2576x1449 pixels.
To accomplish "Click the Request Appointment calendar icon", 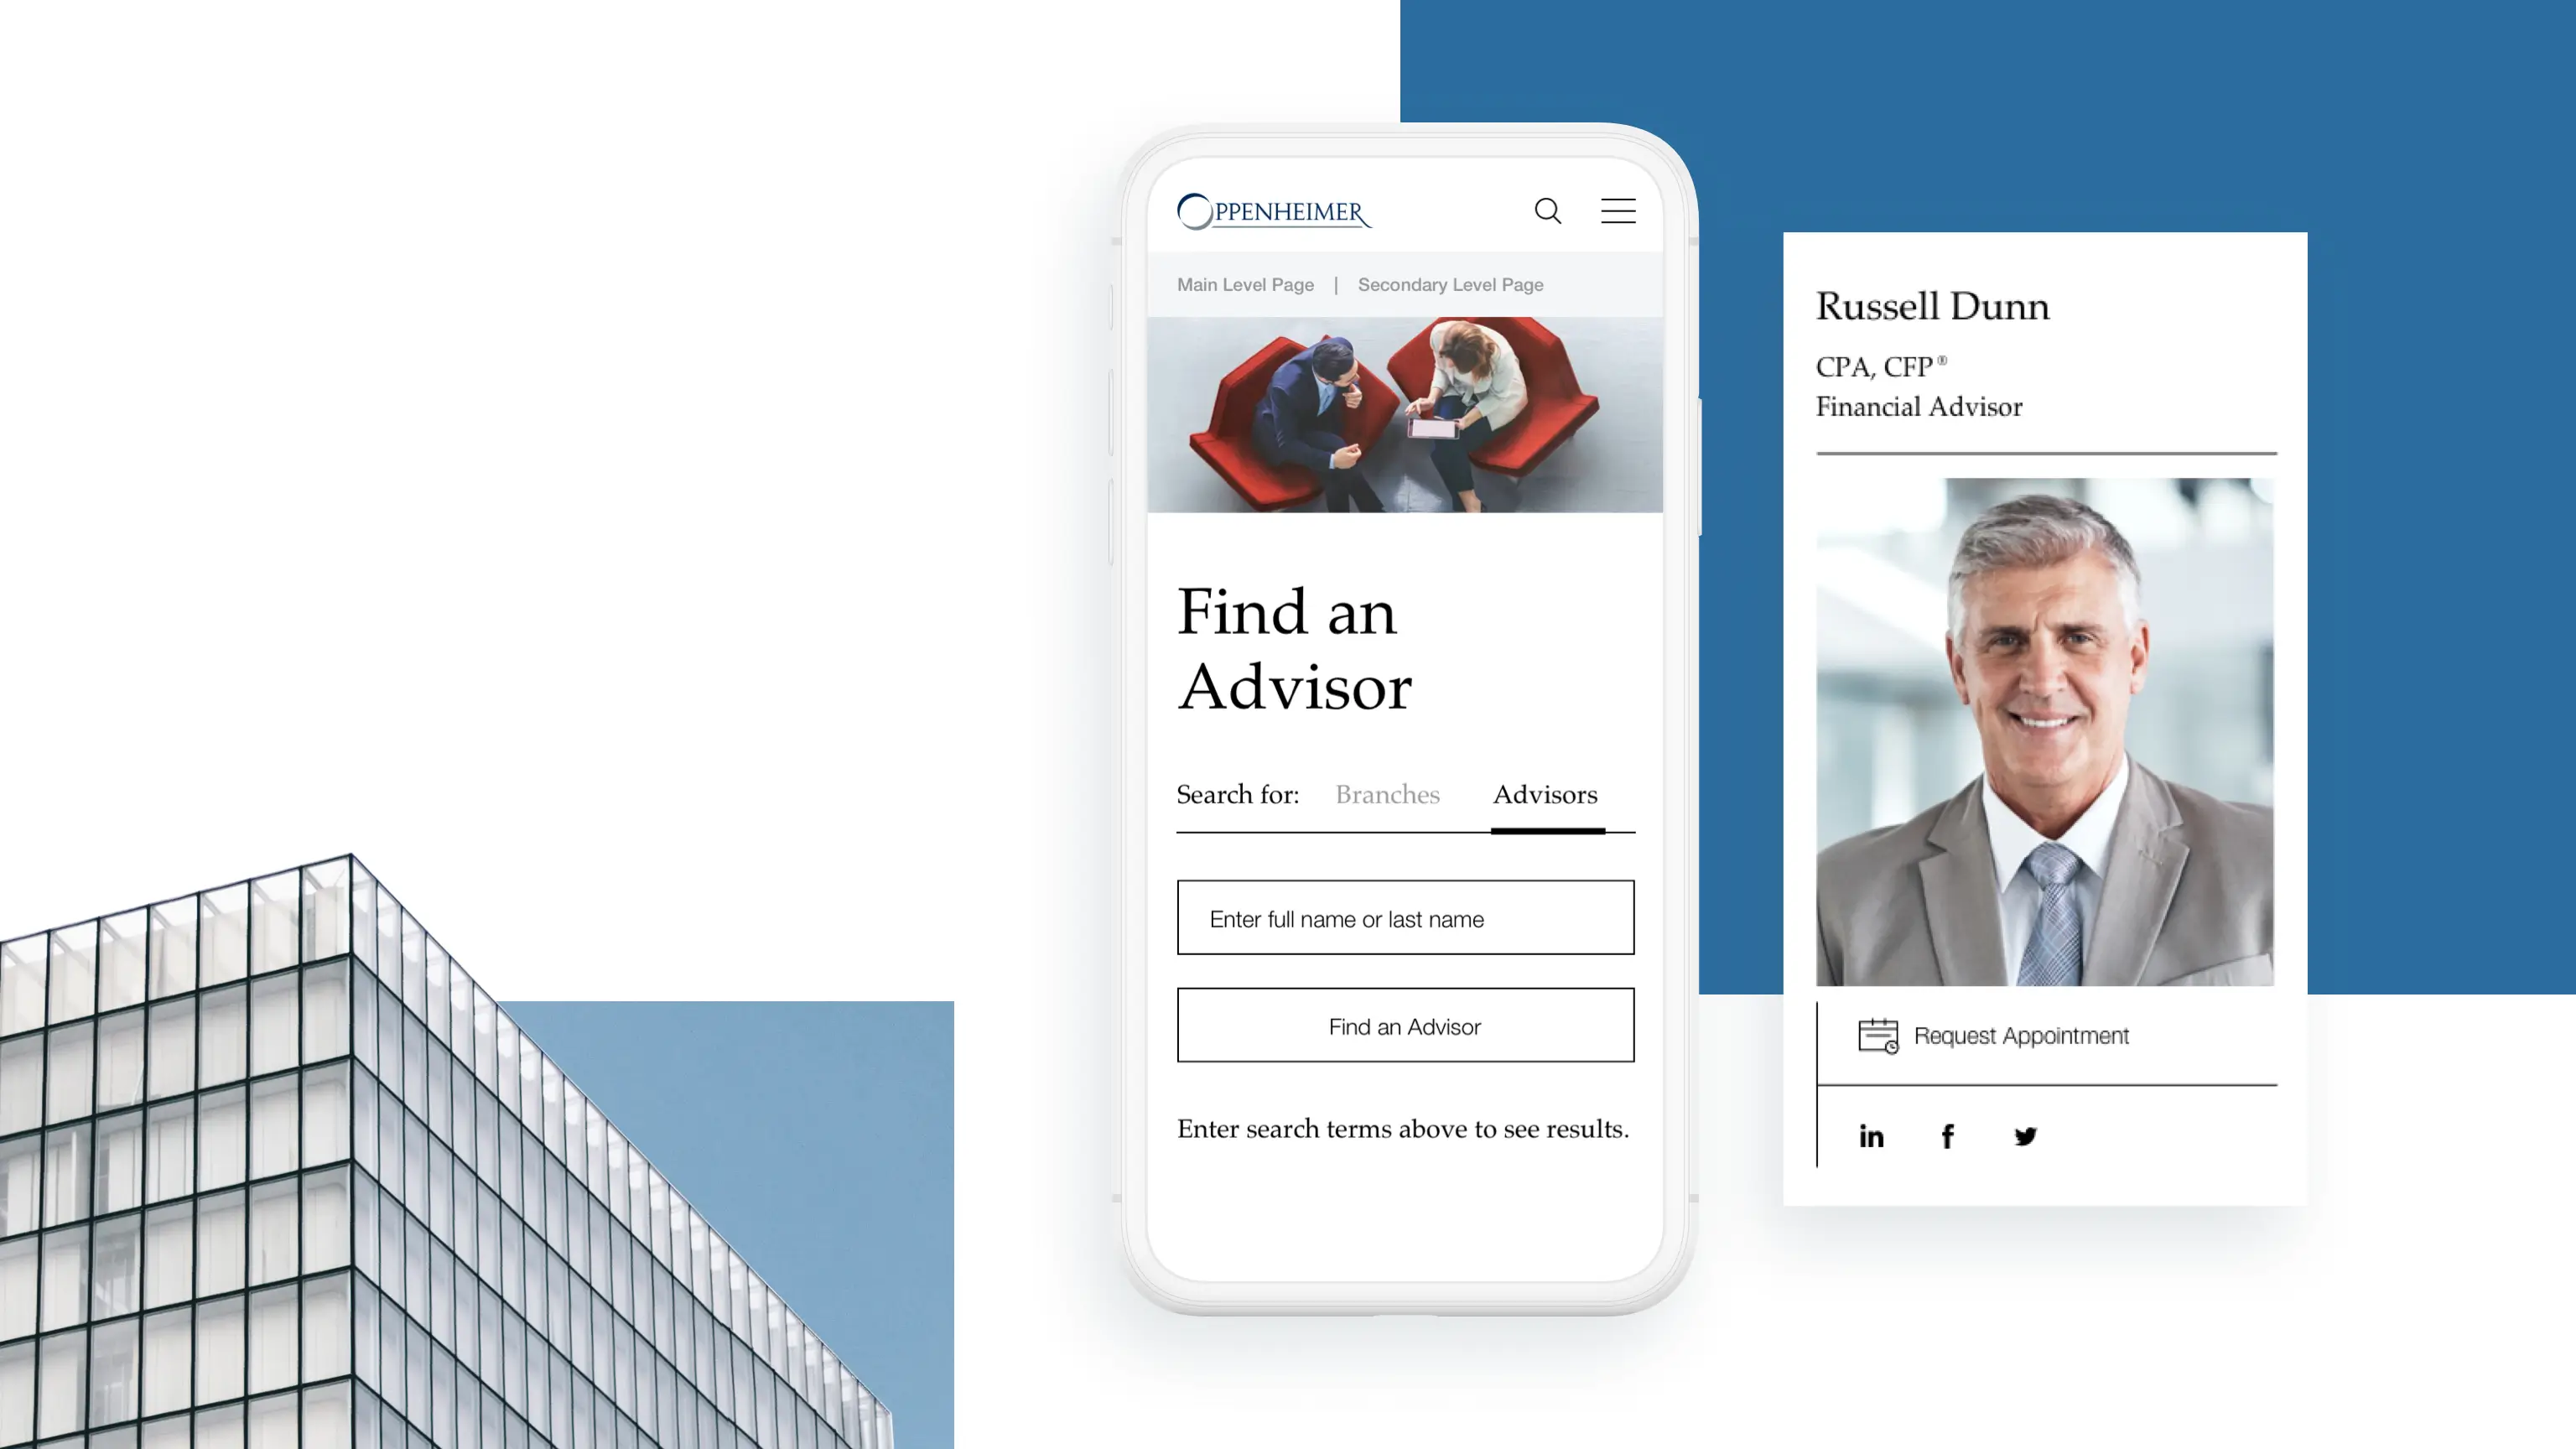I will pos(1879,1035).
